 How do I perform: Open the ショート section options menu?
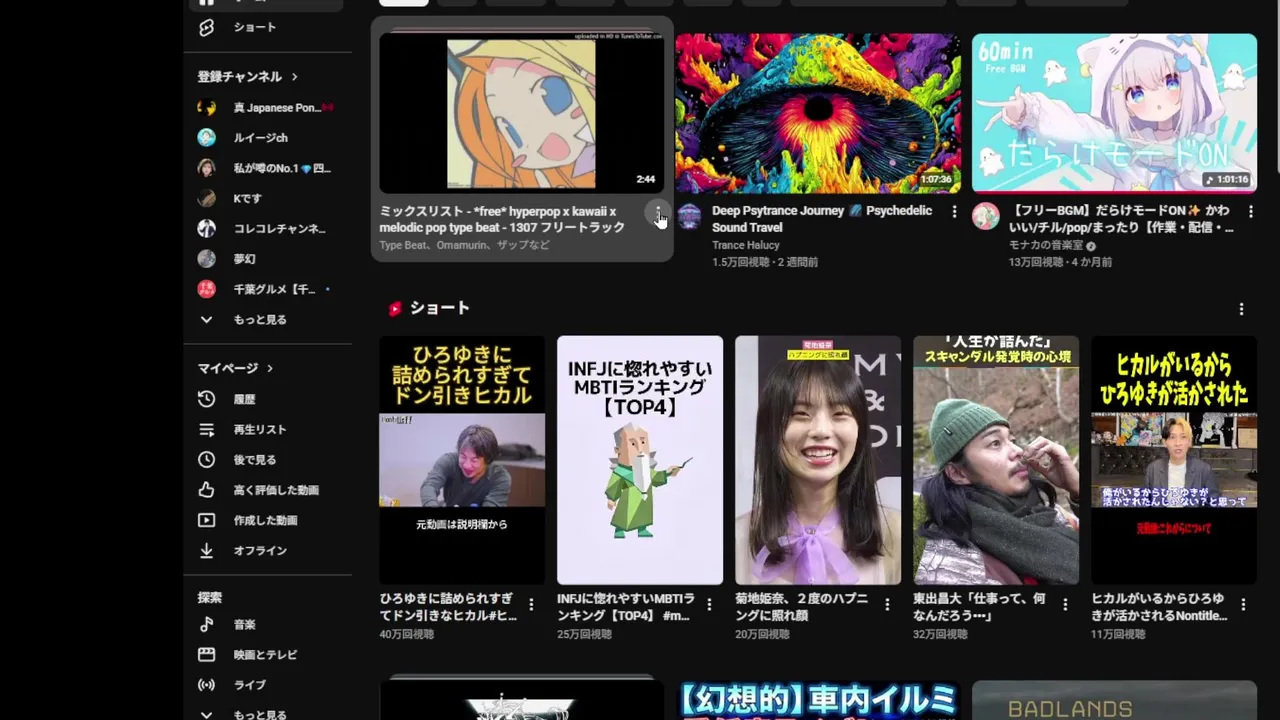[x=1241, y=309]
